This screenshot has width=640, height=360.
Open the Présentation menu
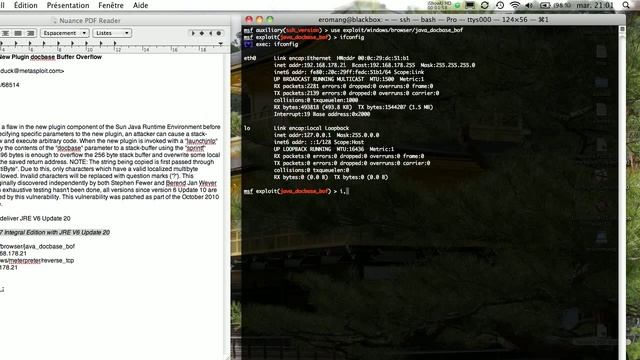(68, 5)
